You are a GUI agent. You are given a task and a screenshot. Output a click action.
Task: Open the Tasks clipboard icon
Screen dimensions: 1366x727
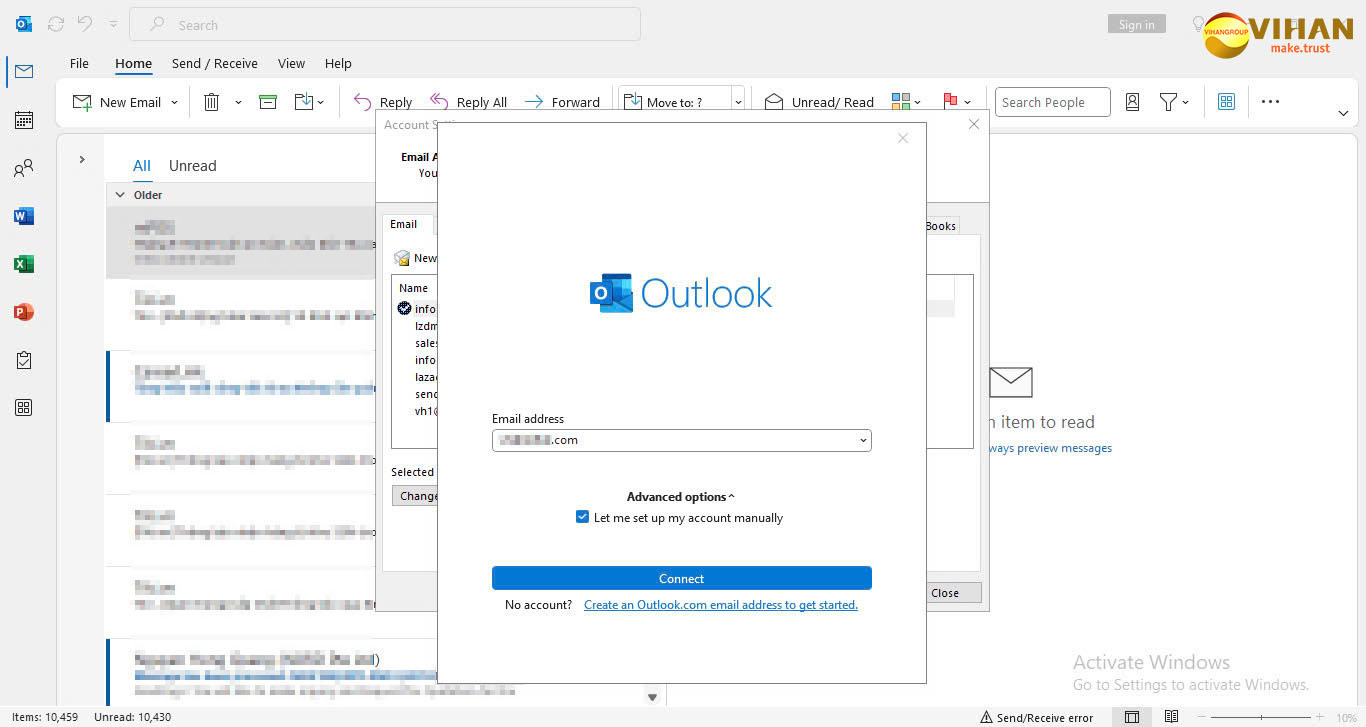pyautogui.click(x=24, y=360)
